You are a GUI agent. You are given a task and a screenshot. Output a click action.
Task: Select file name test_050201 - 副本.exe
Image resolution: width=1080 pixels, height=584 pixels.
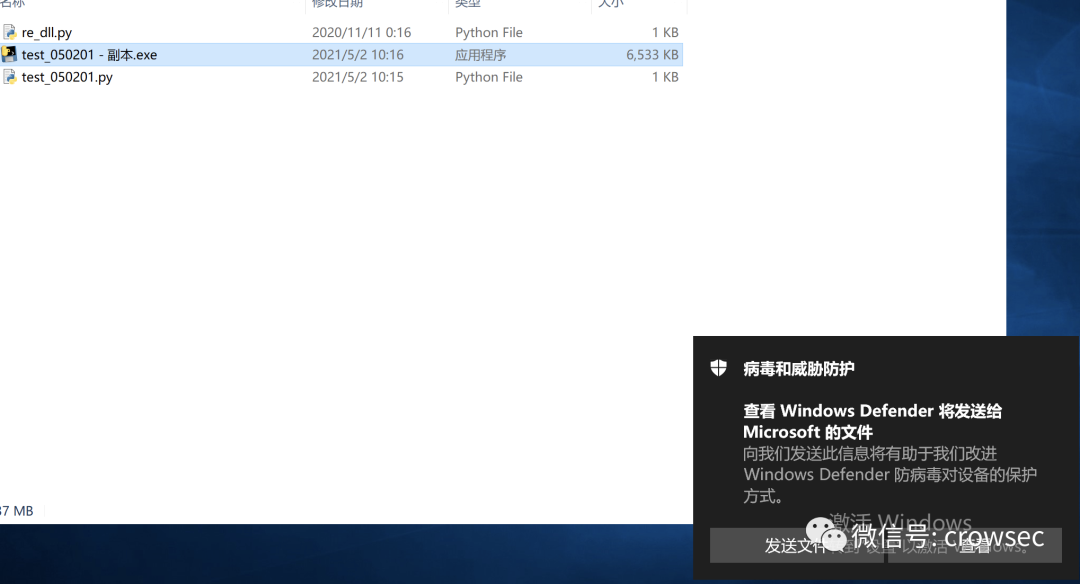[x=90, y=55]
